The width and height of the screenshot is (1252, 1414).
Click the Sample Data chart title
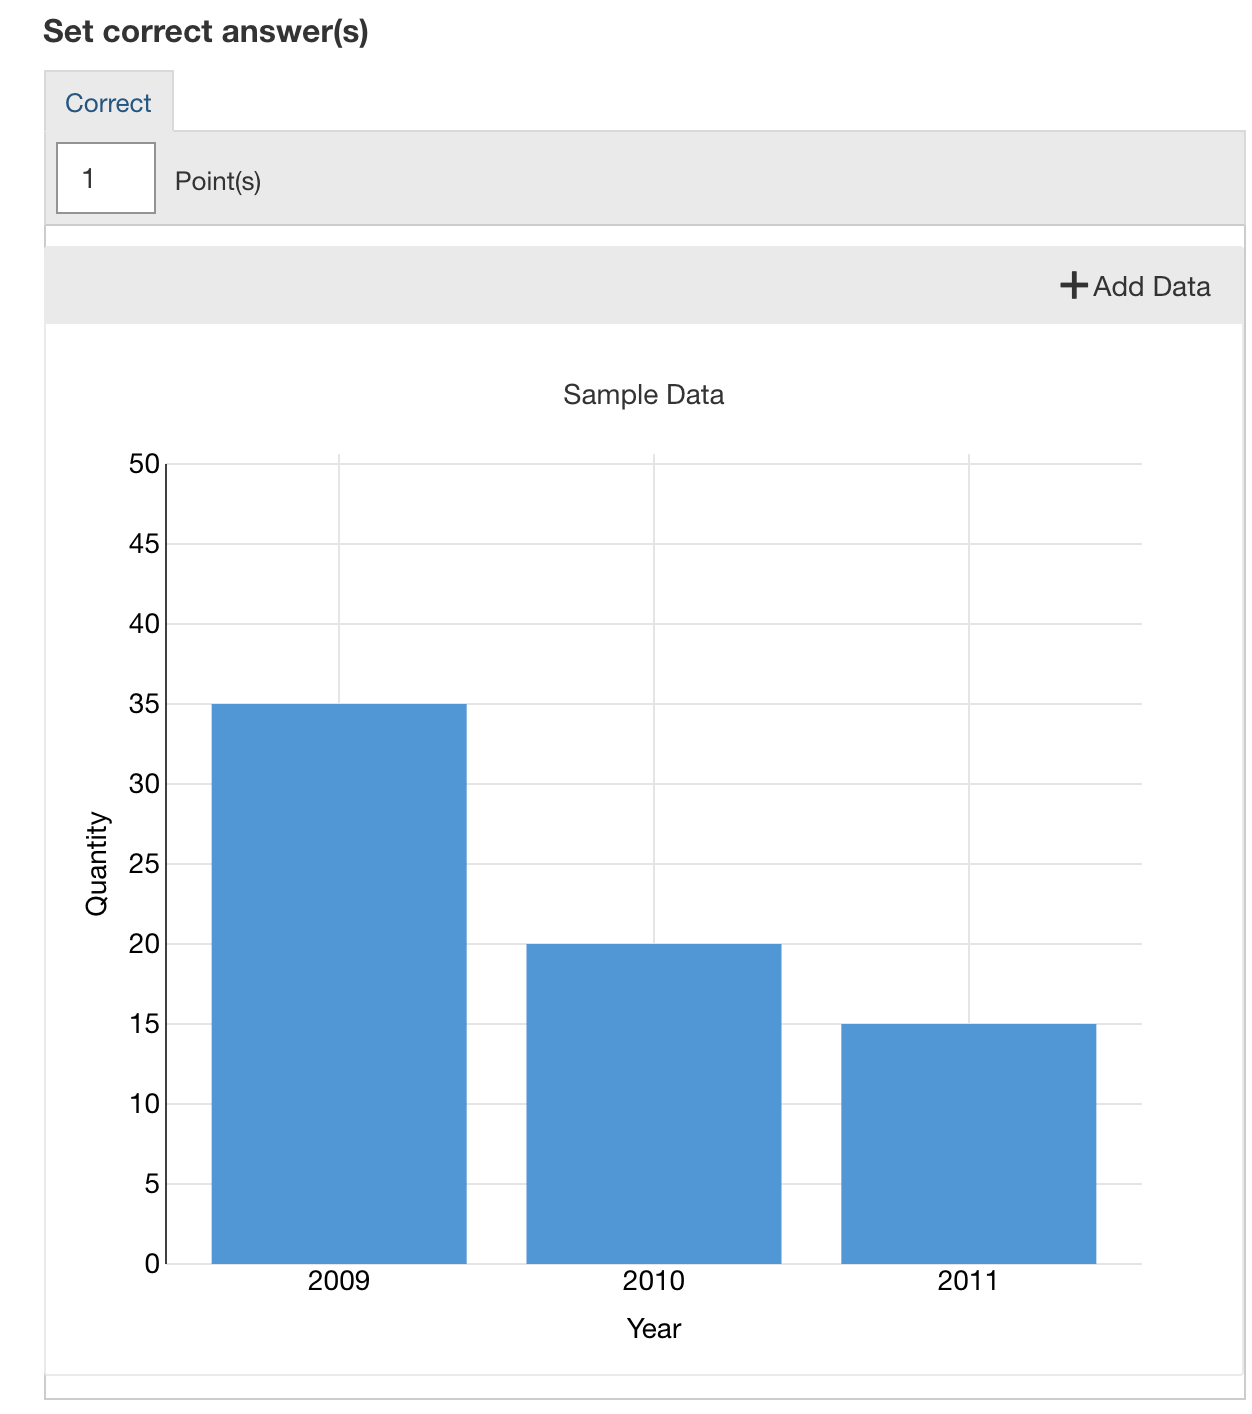click(645, 394)
